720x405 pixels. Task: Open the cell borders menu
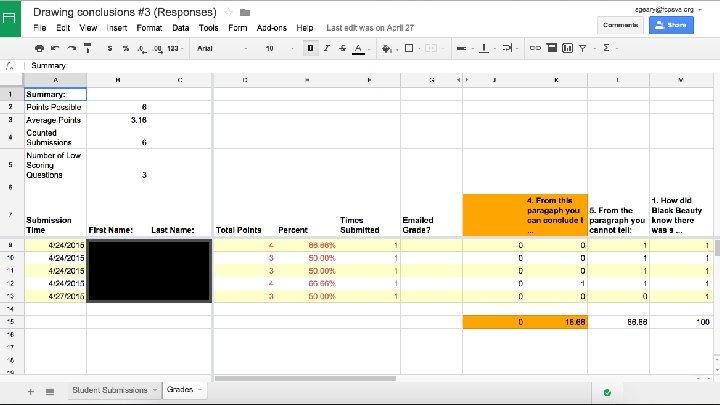[409, 48]
